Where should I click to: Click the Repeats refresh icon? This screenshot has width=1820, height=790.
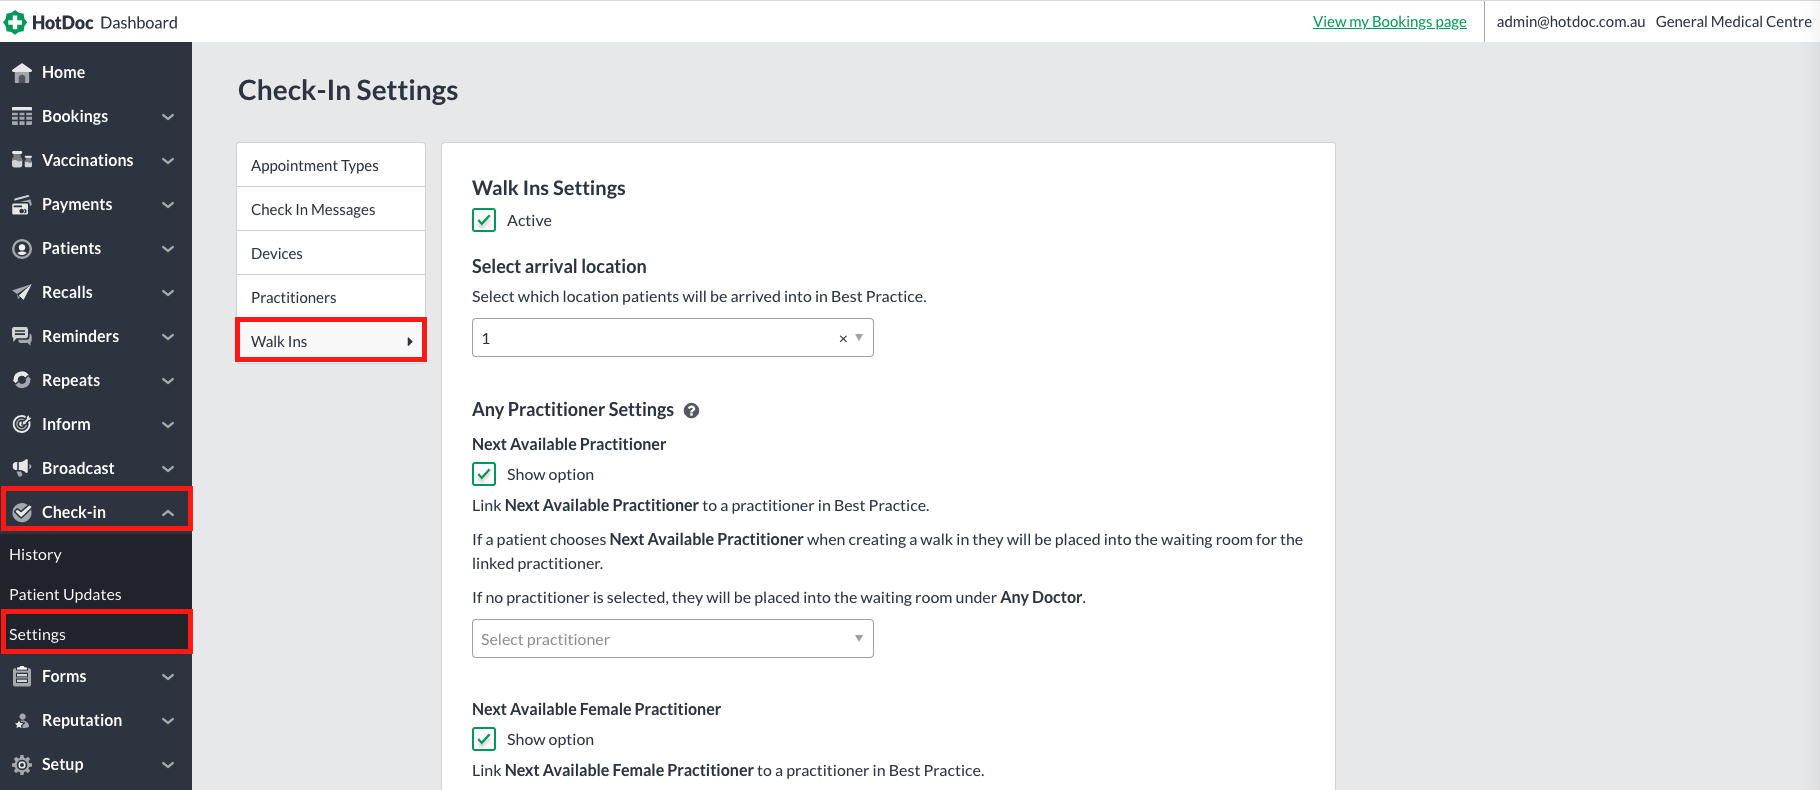(x=22, y=380)
